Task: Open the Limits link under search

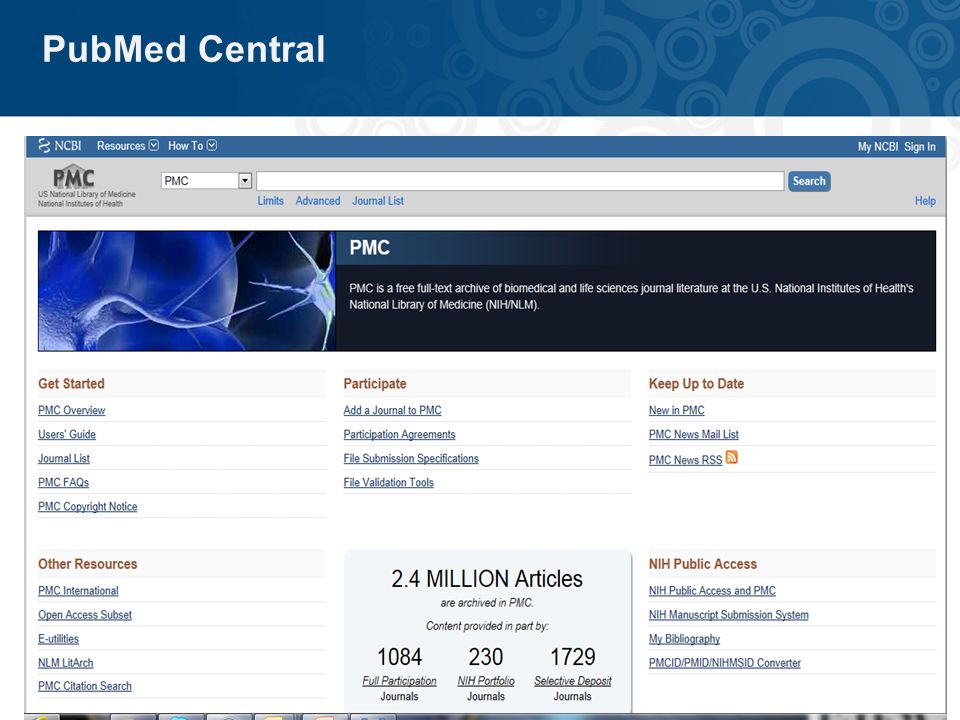Action: click(270, 201)
